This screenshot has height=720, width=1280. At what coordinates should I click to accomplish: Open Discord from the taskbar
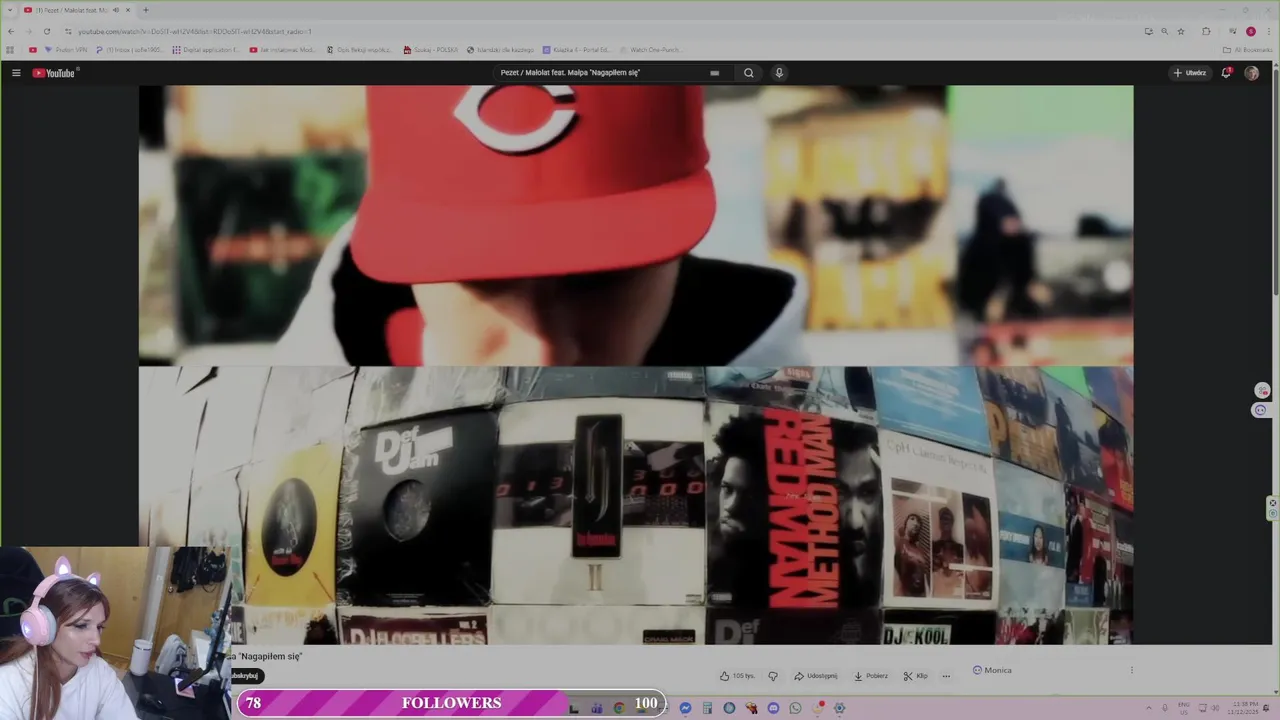click(x=773, y=708)
